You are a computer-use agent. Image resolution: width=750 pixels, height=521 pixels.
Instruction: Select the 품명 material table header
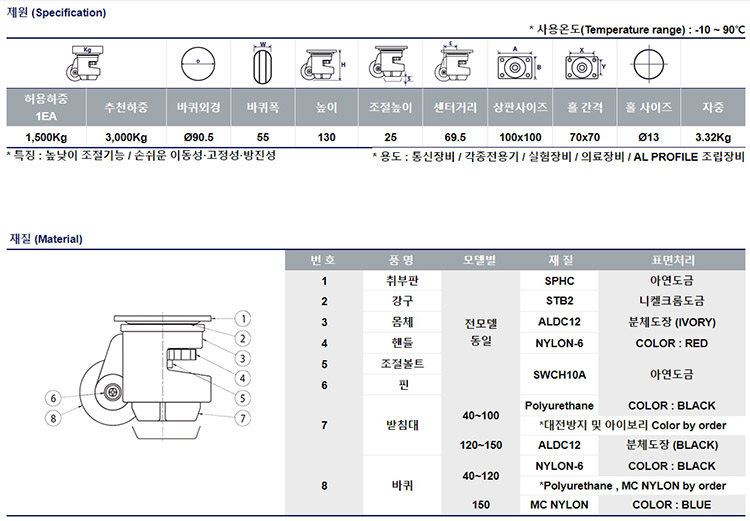(x=402, y=260)
